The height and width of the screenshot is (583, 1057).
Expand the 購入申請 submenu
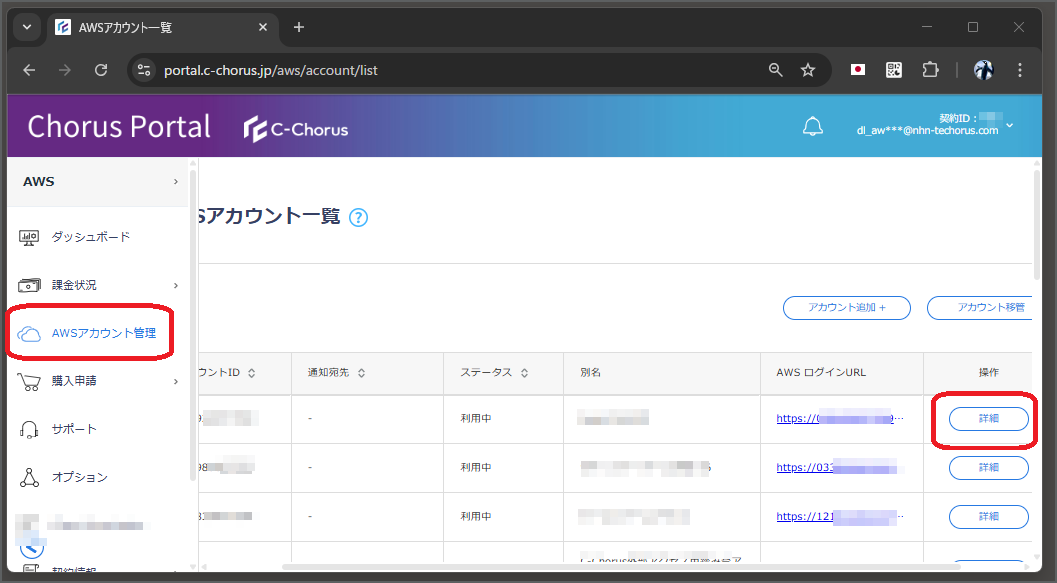click(176, 381)
